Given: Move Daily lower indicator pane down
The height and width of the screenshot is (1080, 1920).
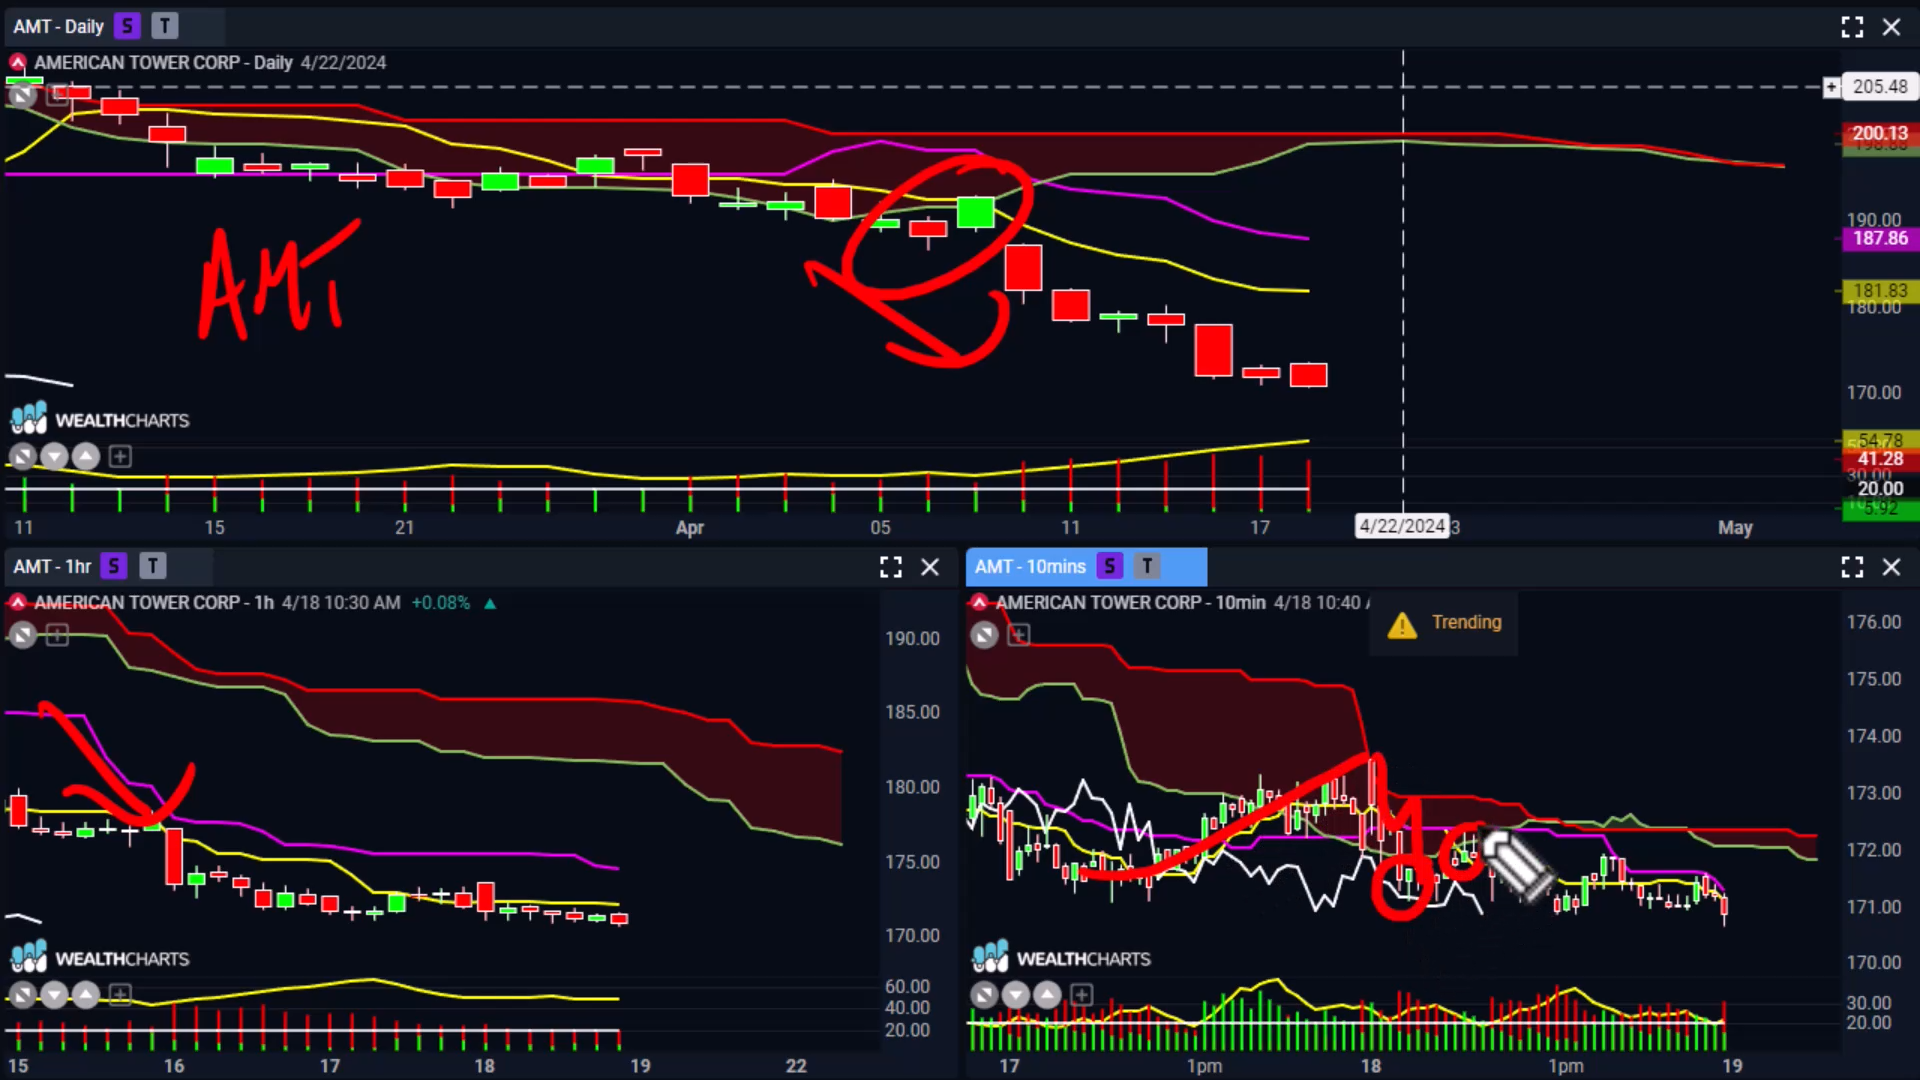Looking at the screenshot, I should (54, 457).
